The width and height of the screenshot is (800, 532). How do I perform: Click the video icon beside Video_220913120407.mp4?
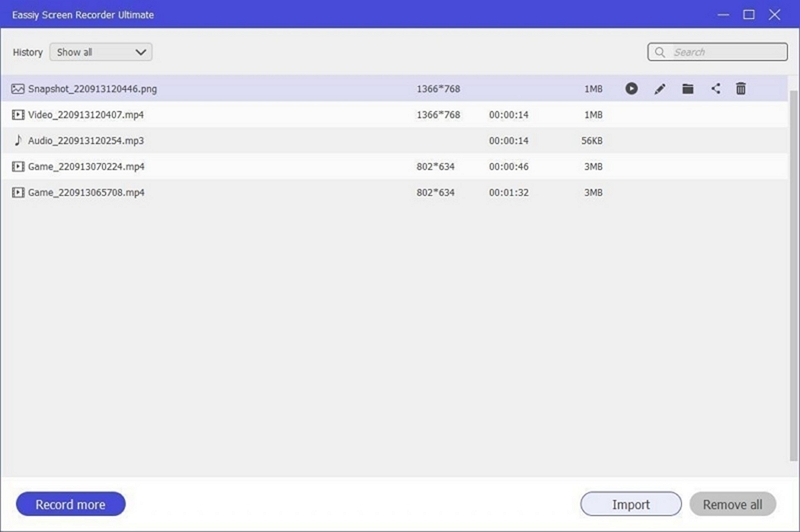coord(18,115)
